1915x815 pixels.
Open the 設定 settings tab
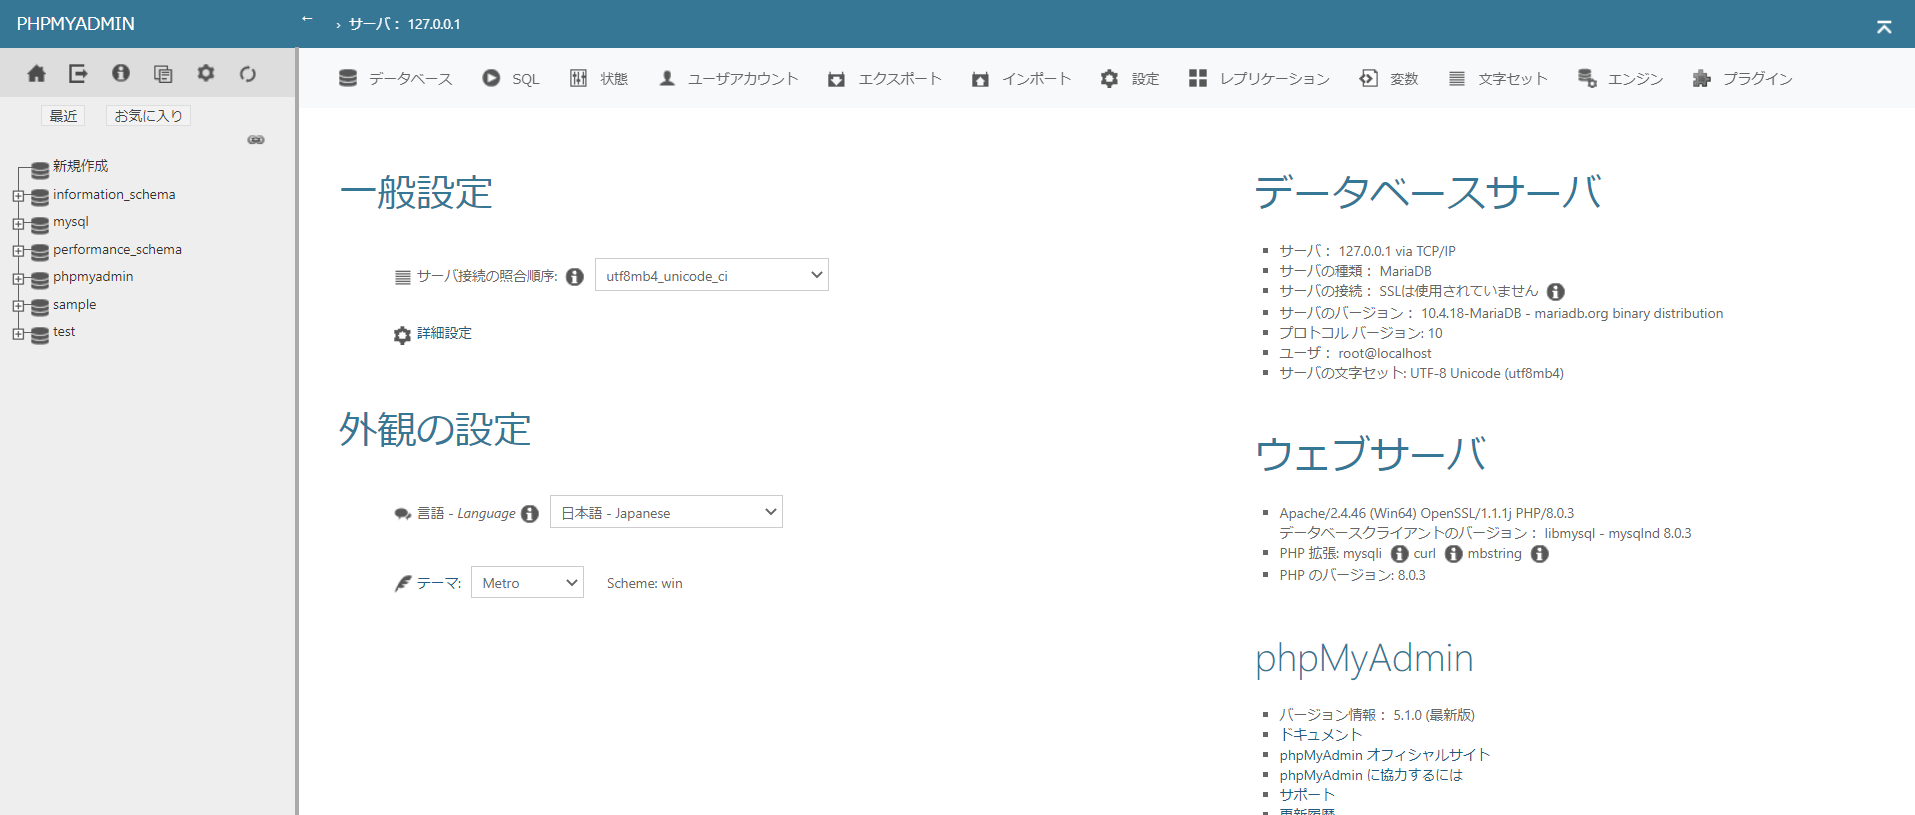point(1130,78)
